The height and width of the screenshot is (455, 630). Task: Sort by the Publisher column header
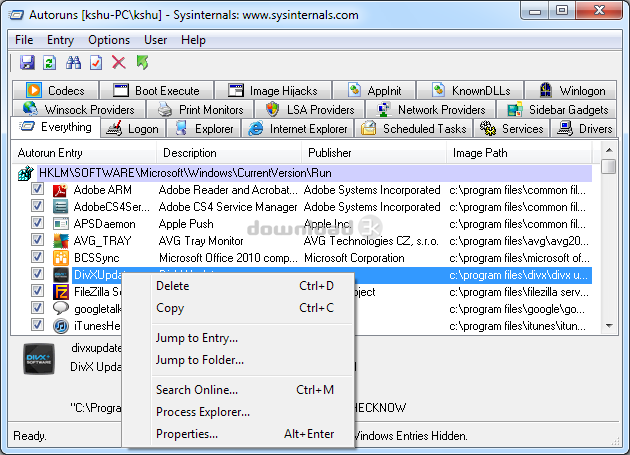[374, 153]
